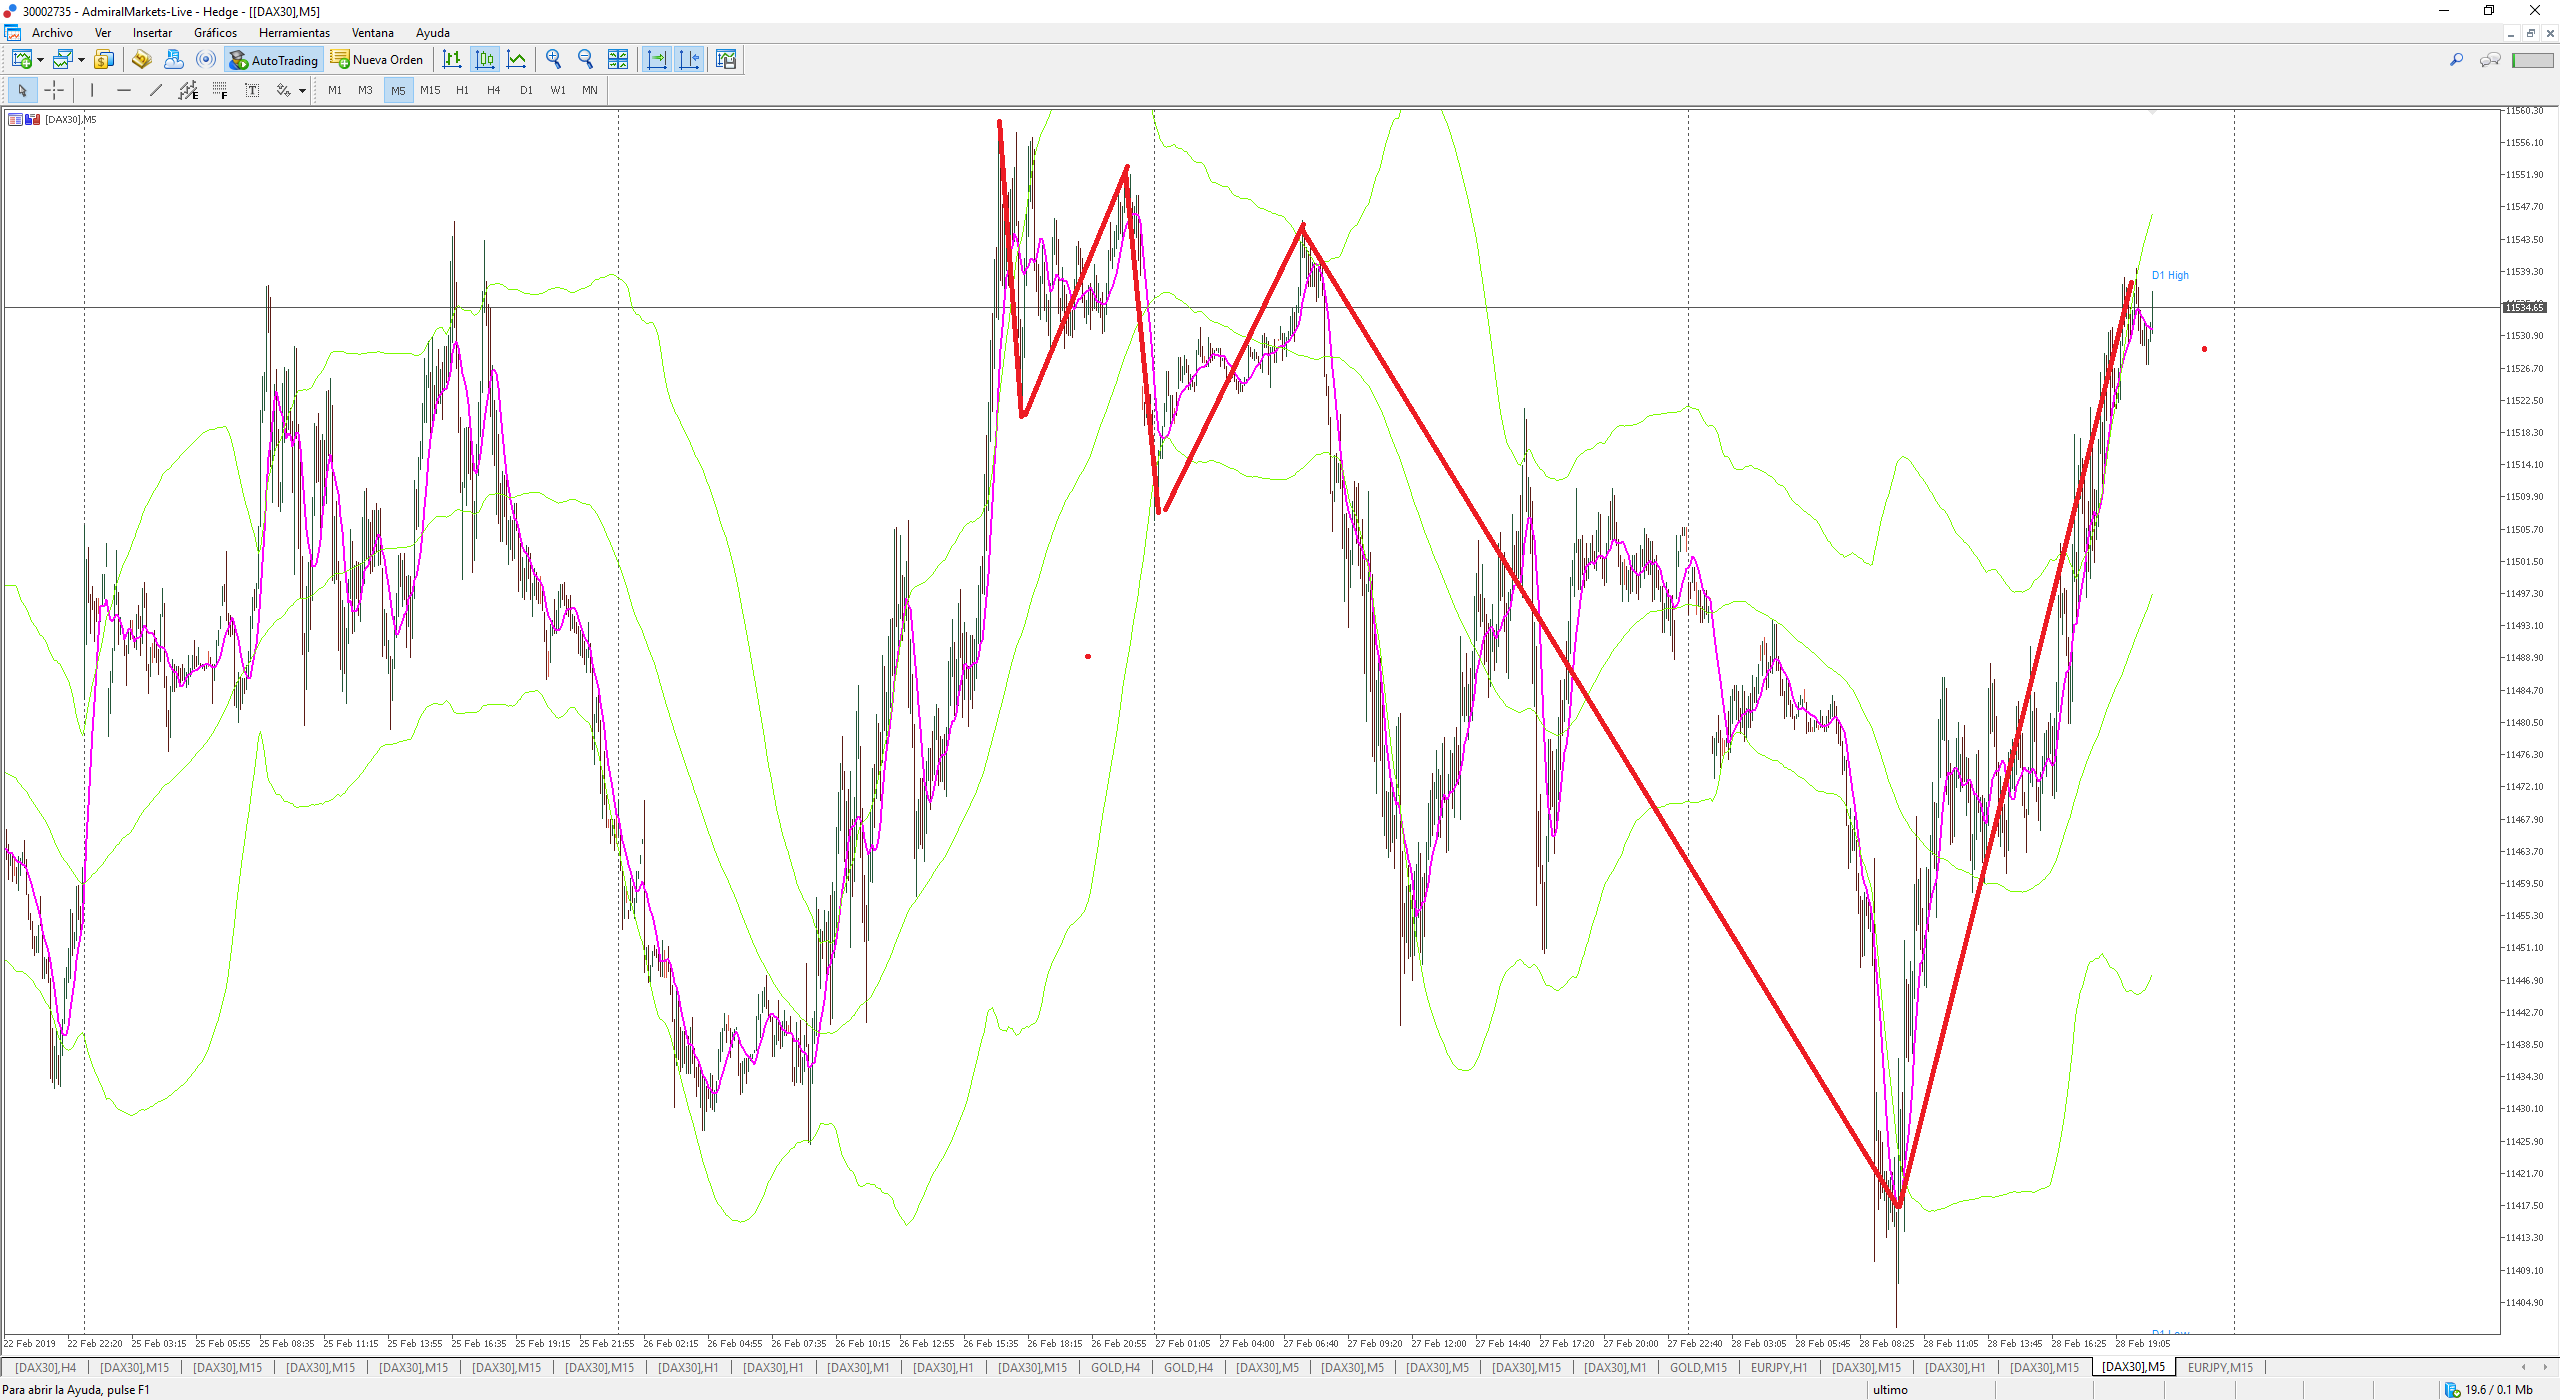Switch timeframe to H1
2560x1400 pixels.
coord(462,90)
